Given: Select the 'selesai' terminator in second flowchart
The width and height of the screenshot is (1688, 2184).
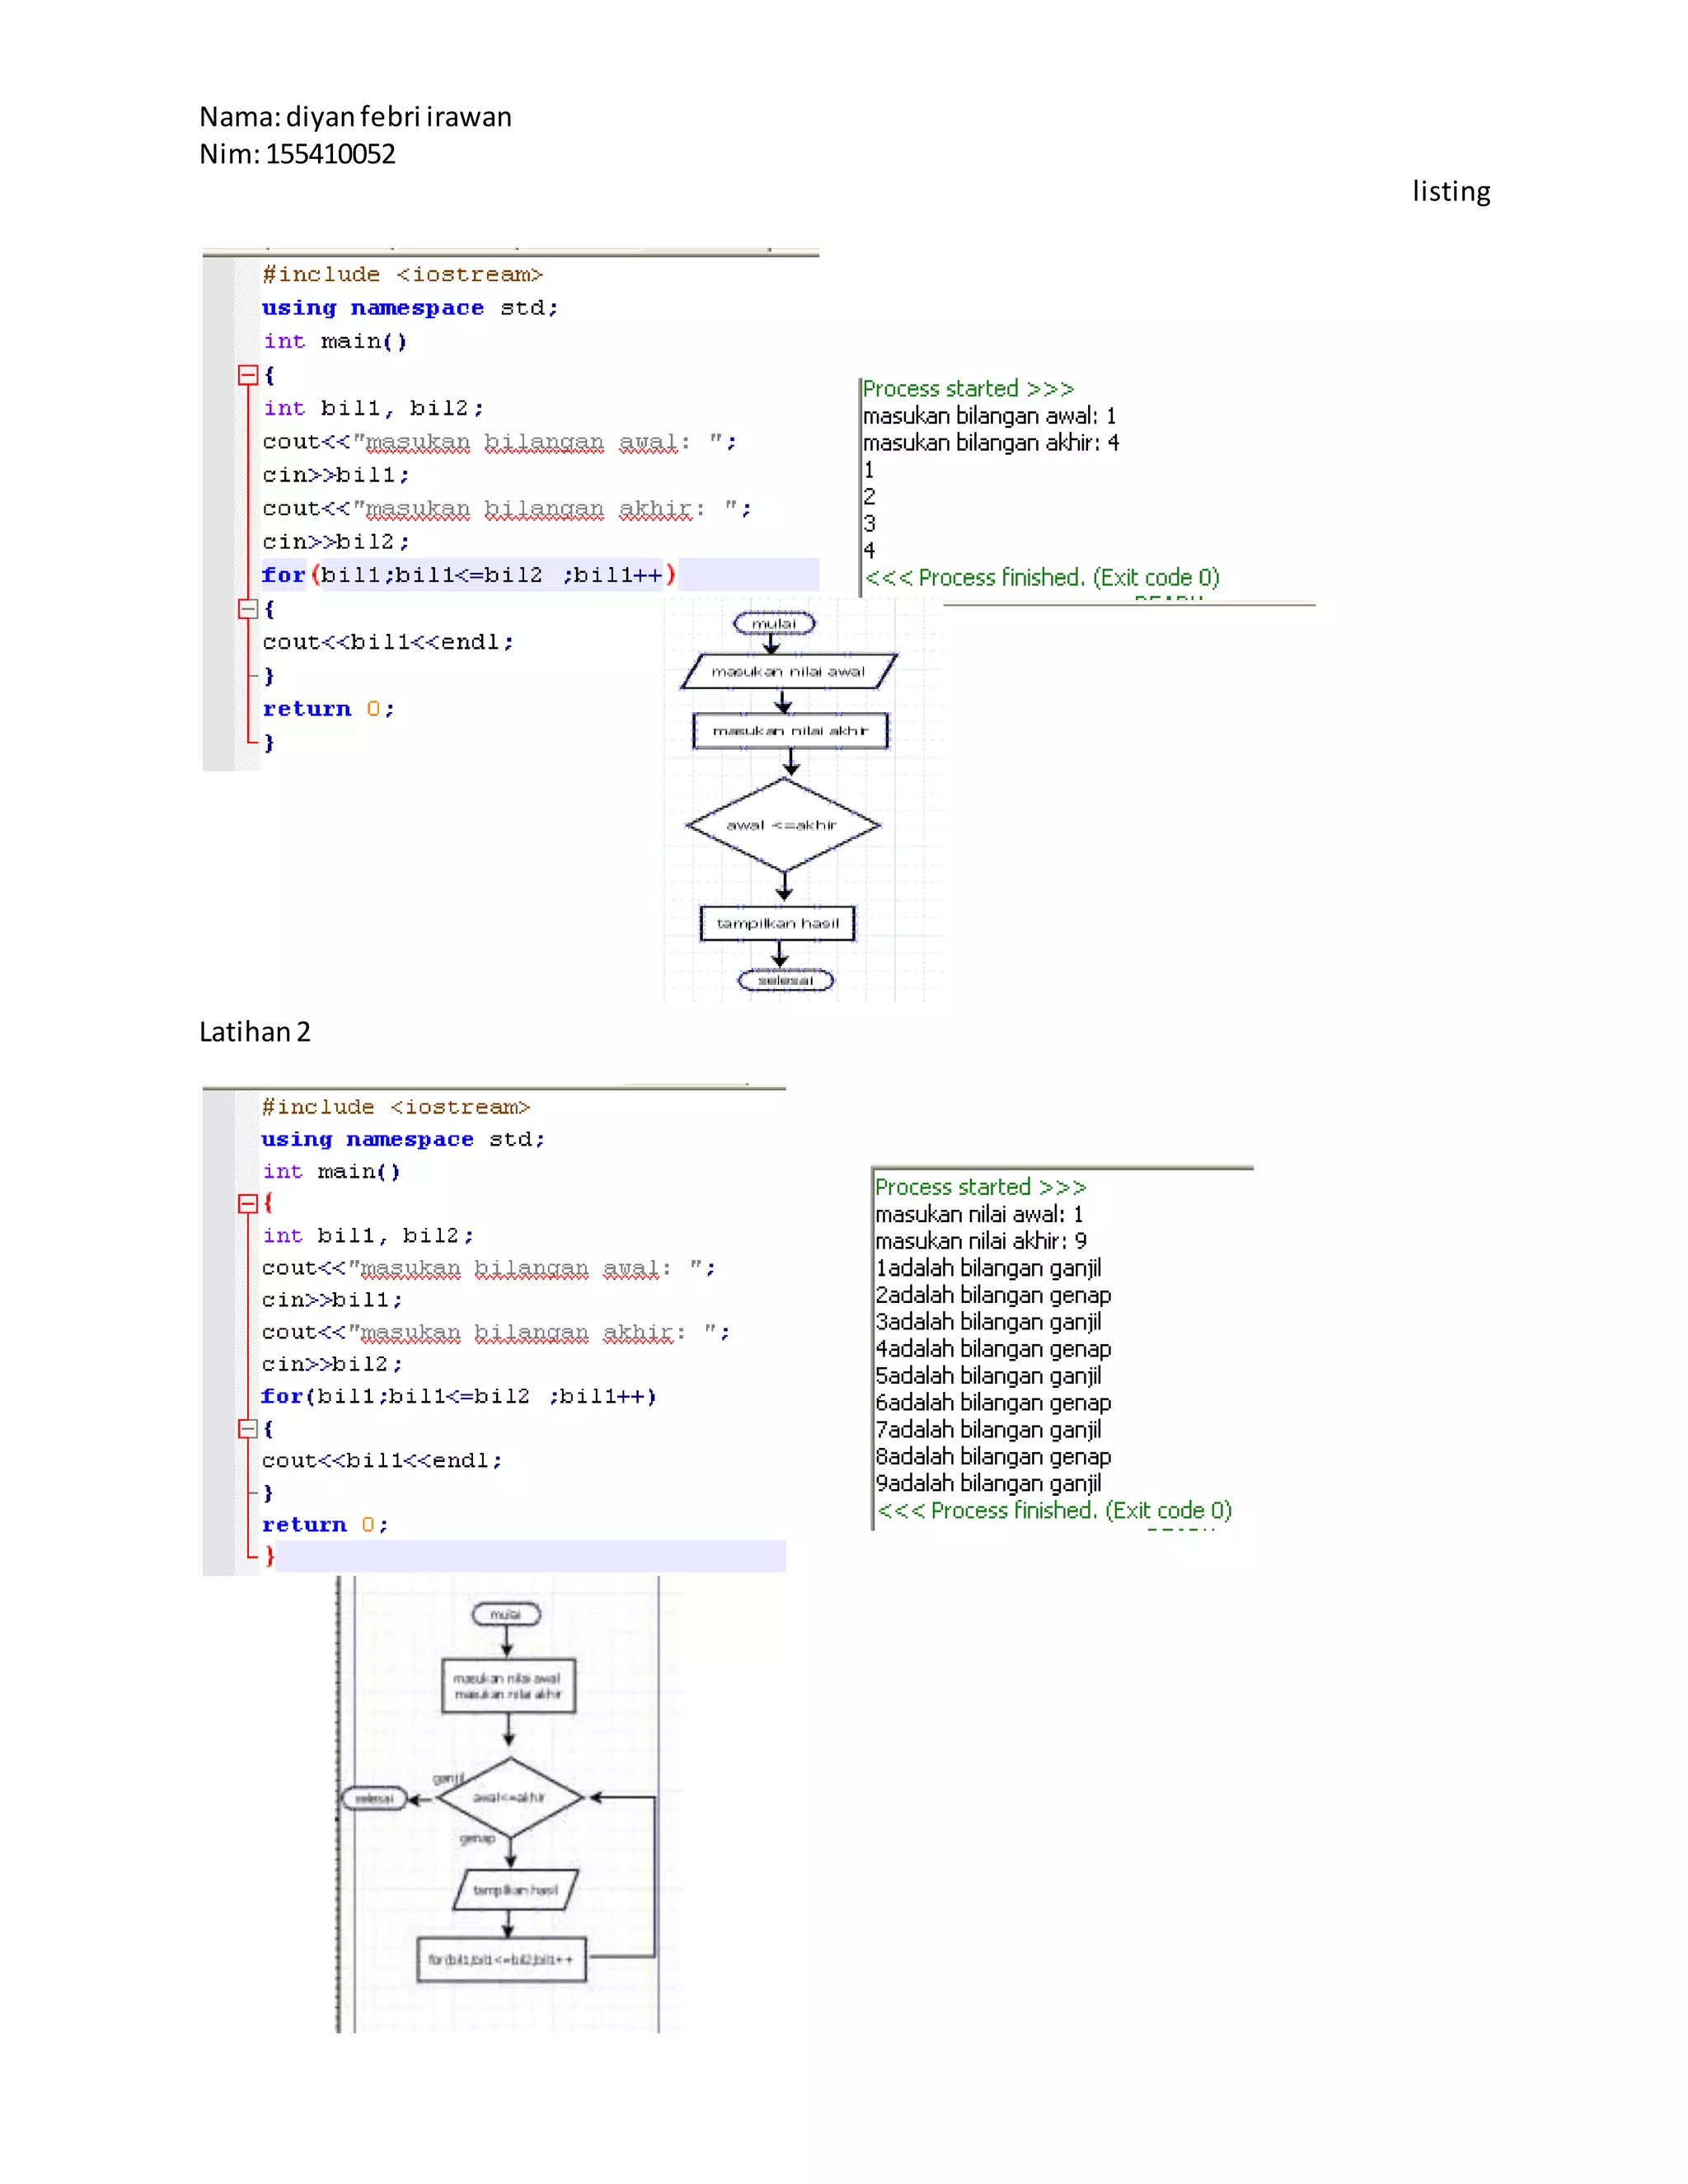Looking at the screenshot, I should tap(374, 1798).
